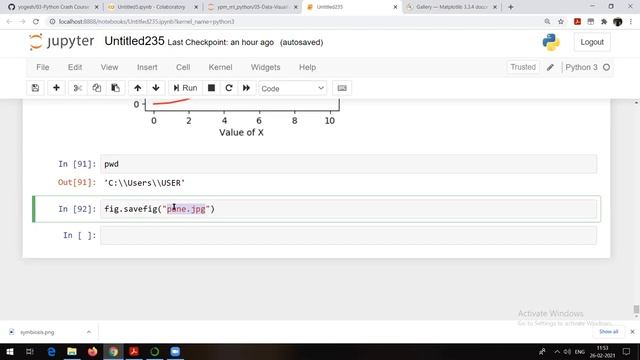Close the Untitled235 browser tab
This screenshot has height=360, width=640.
pos(395,7)
